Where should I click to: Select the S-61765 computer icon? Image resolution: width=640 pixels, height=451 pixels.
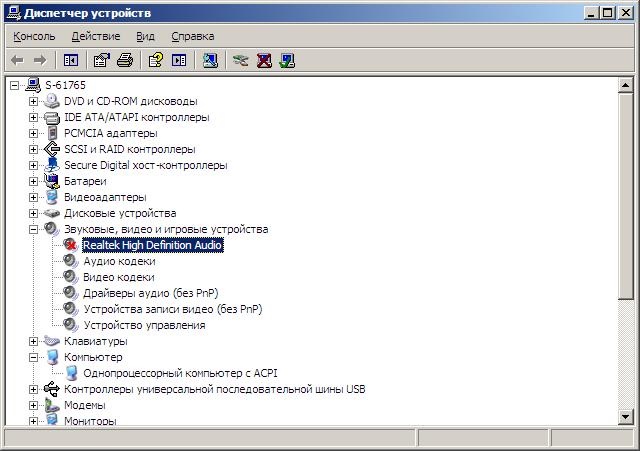[33, 85]
